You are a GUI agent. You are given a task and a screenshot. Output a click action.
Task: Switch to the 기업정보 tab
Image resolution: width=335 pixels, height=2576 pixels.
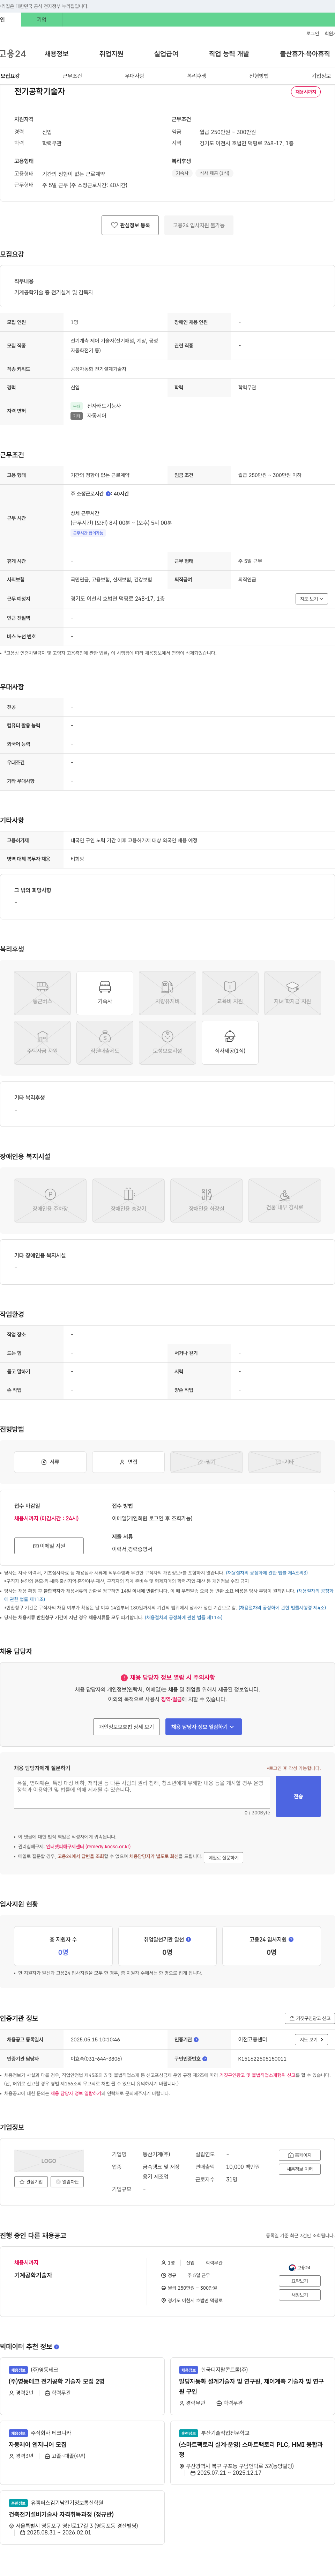(x=321, y=76)
